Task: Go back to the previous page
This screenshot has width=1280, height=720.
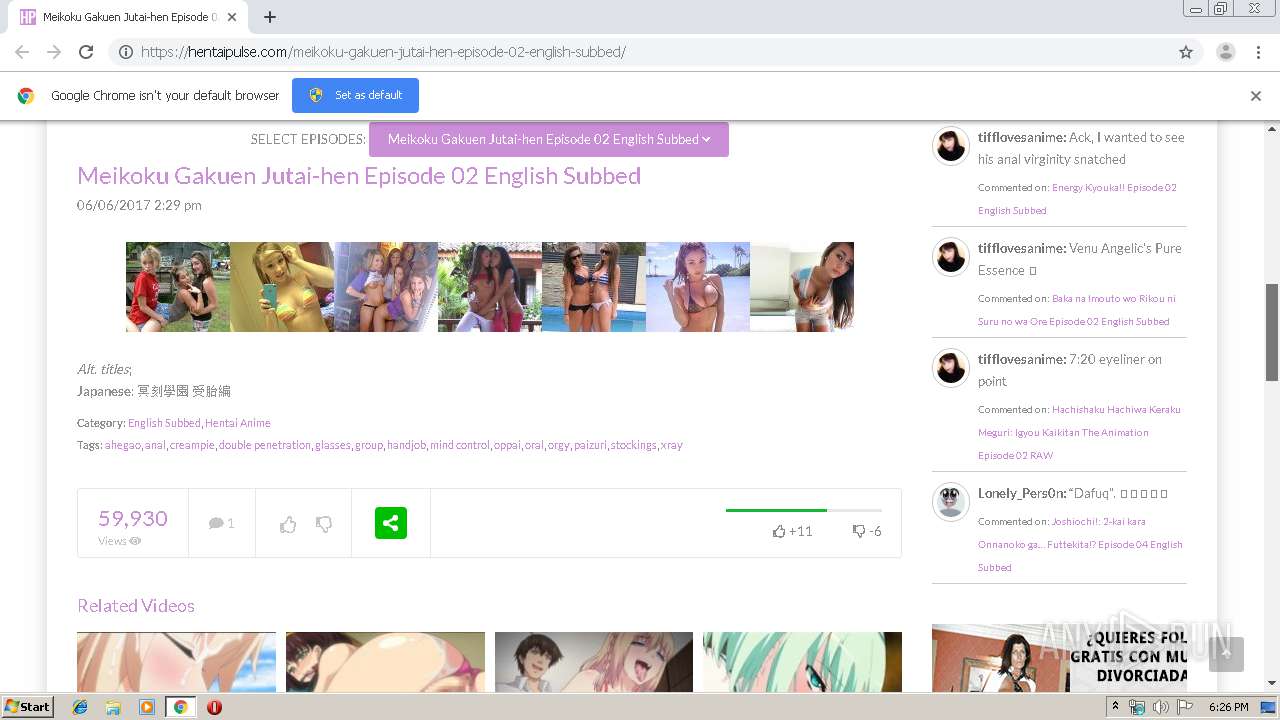Action: (22, 52)
